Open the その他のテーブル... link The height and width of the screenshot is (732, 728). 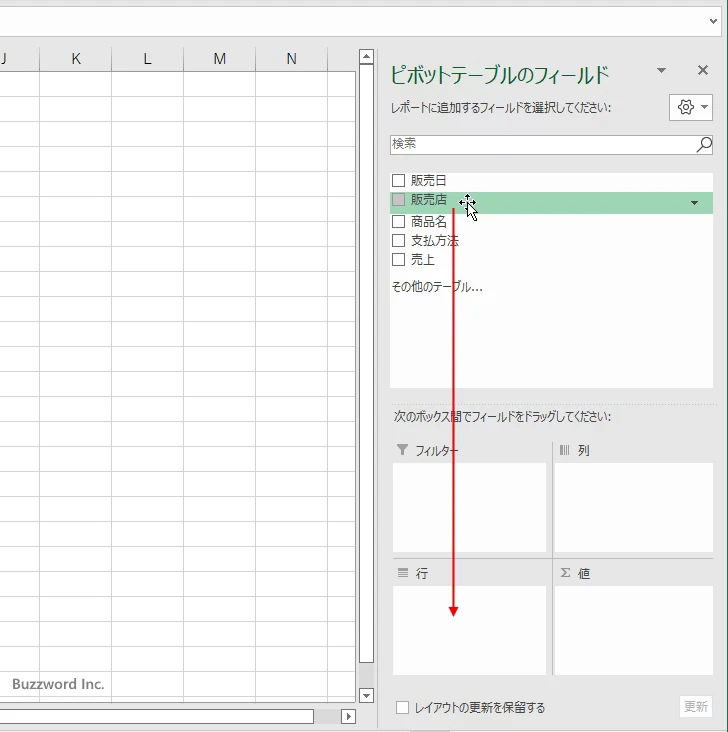437,287
